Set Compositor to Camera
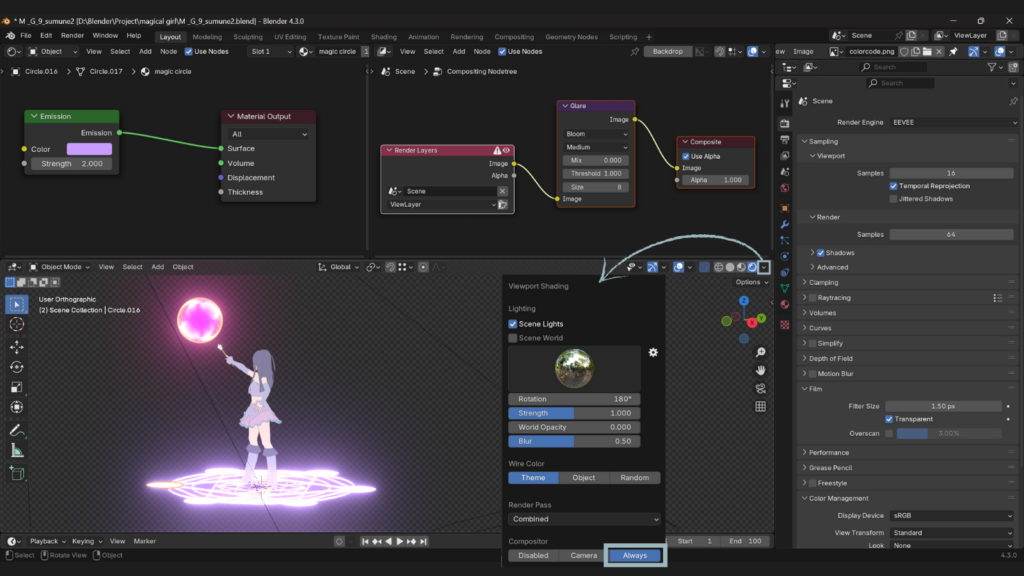Image resolution: width=1024 pixels, height=576 pixels. click(584, 555)
